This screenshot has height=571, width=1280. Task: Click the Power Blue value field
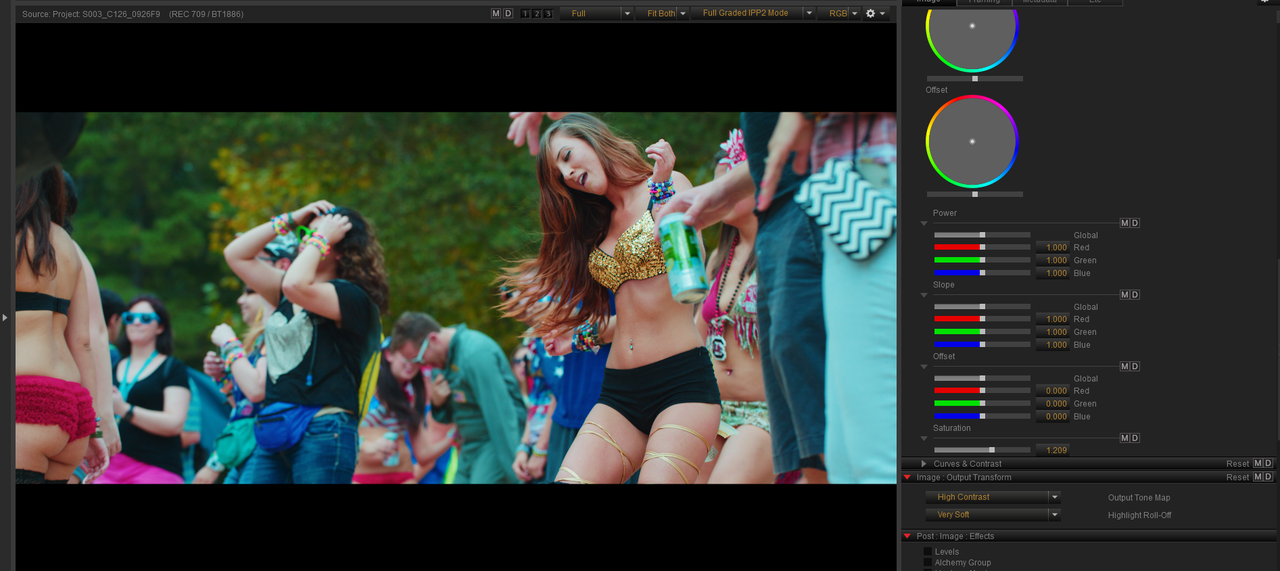1052,274
